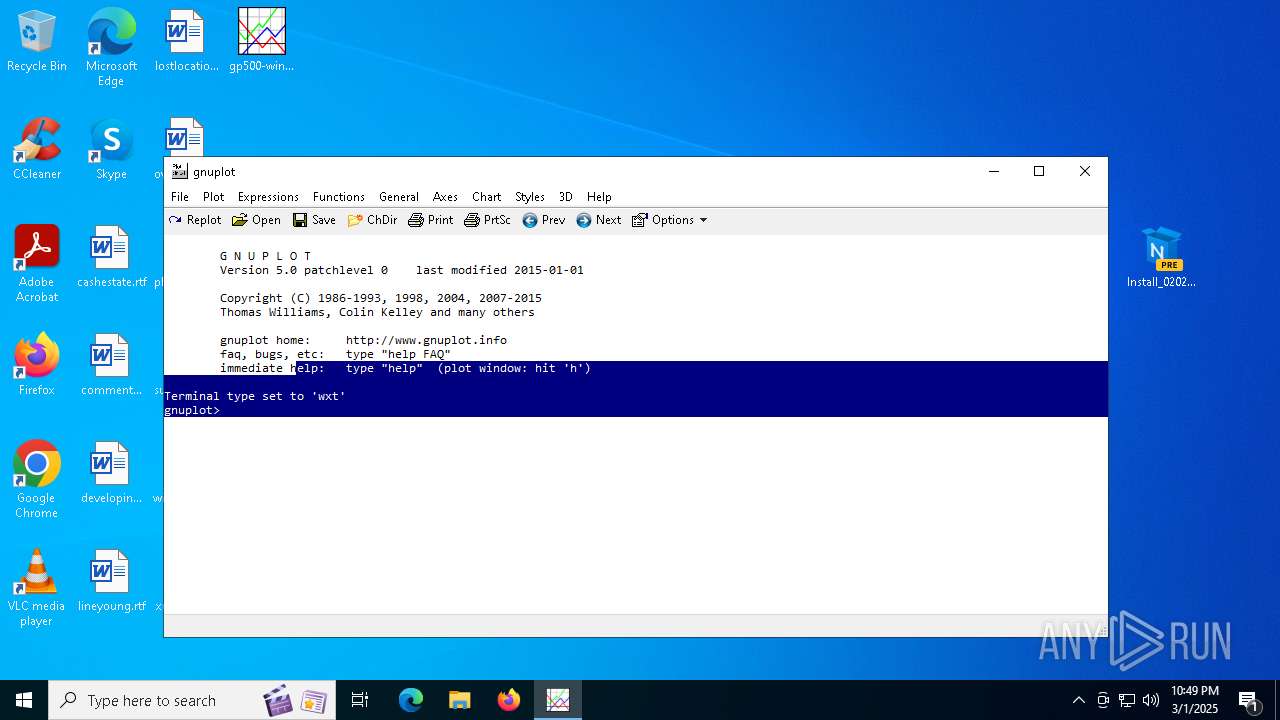Click the gnuplot title bar icon

pos(179,171)
